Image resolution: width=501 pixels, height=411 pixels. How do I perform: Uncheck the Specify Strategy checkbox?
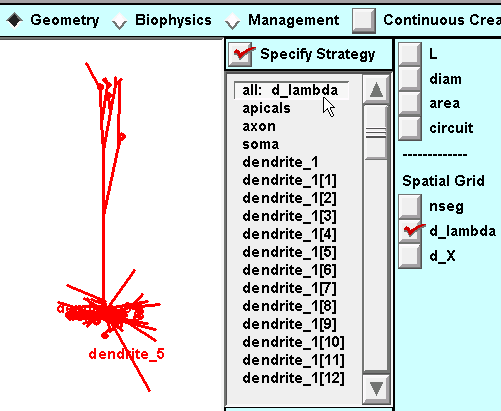click(x=240, y=54)
